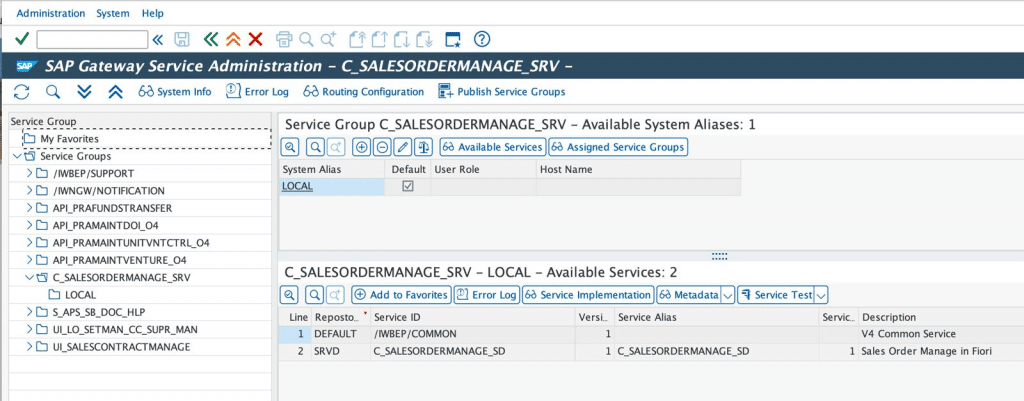Click the Help question mark icon
This screenshot has height=401, width=1024.
(481, 39)
